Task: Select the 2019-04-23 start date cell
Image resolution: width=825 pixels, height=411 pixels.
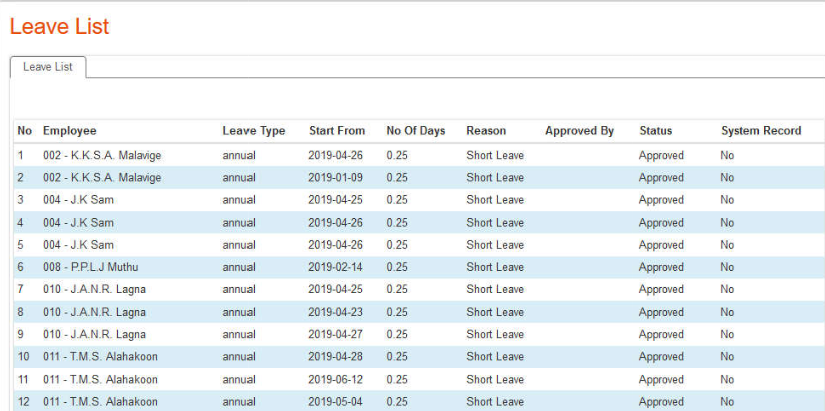Action: pos(336,312)
